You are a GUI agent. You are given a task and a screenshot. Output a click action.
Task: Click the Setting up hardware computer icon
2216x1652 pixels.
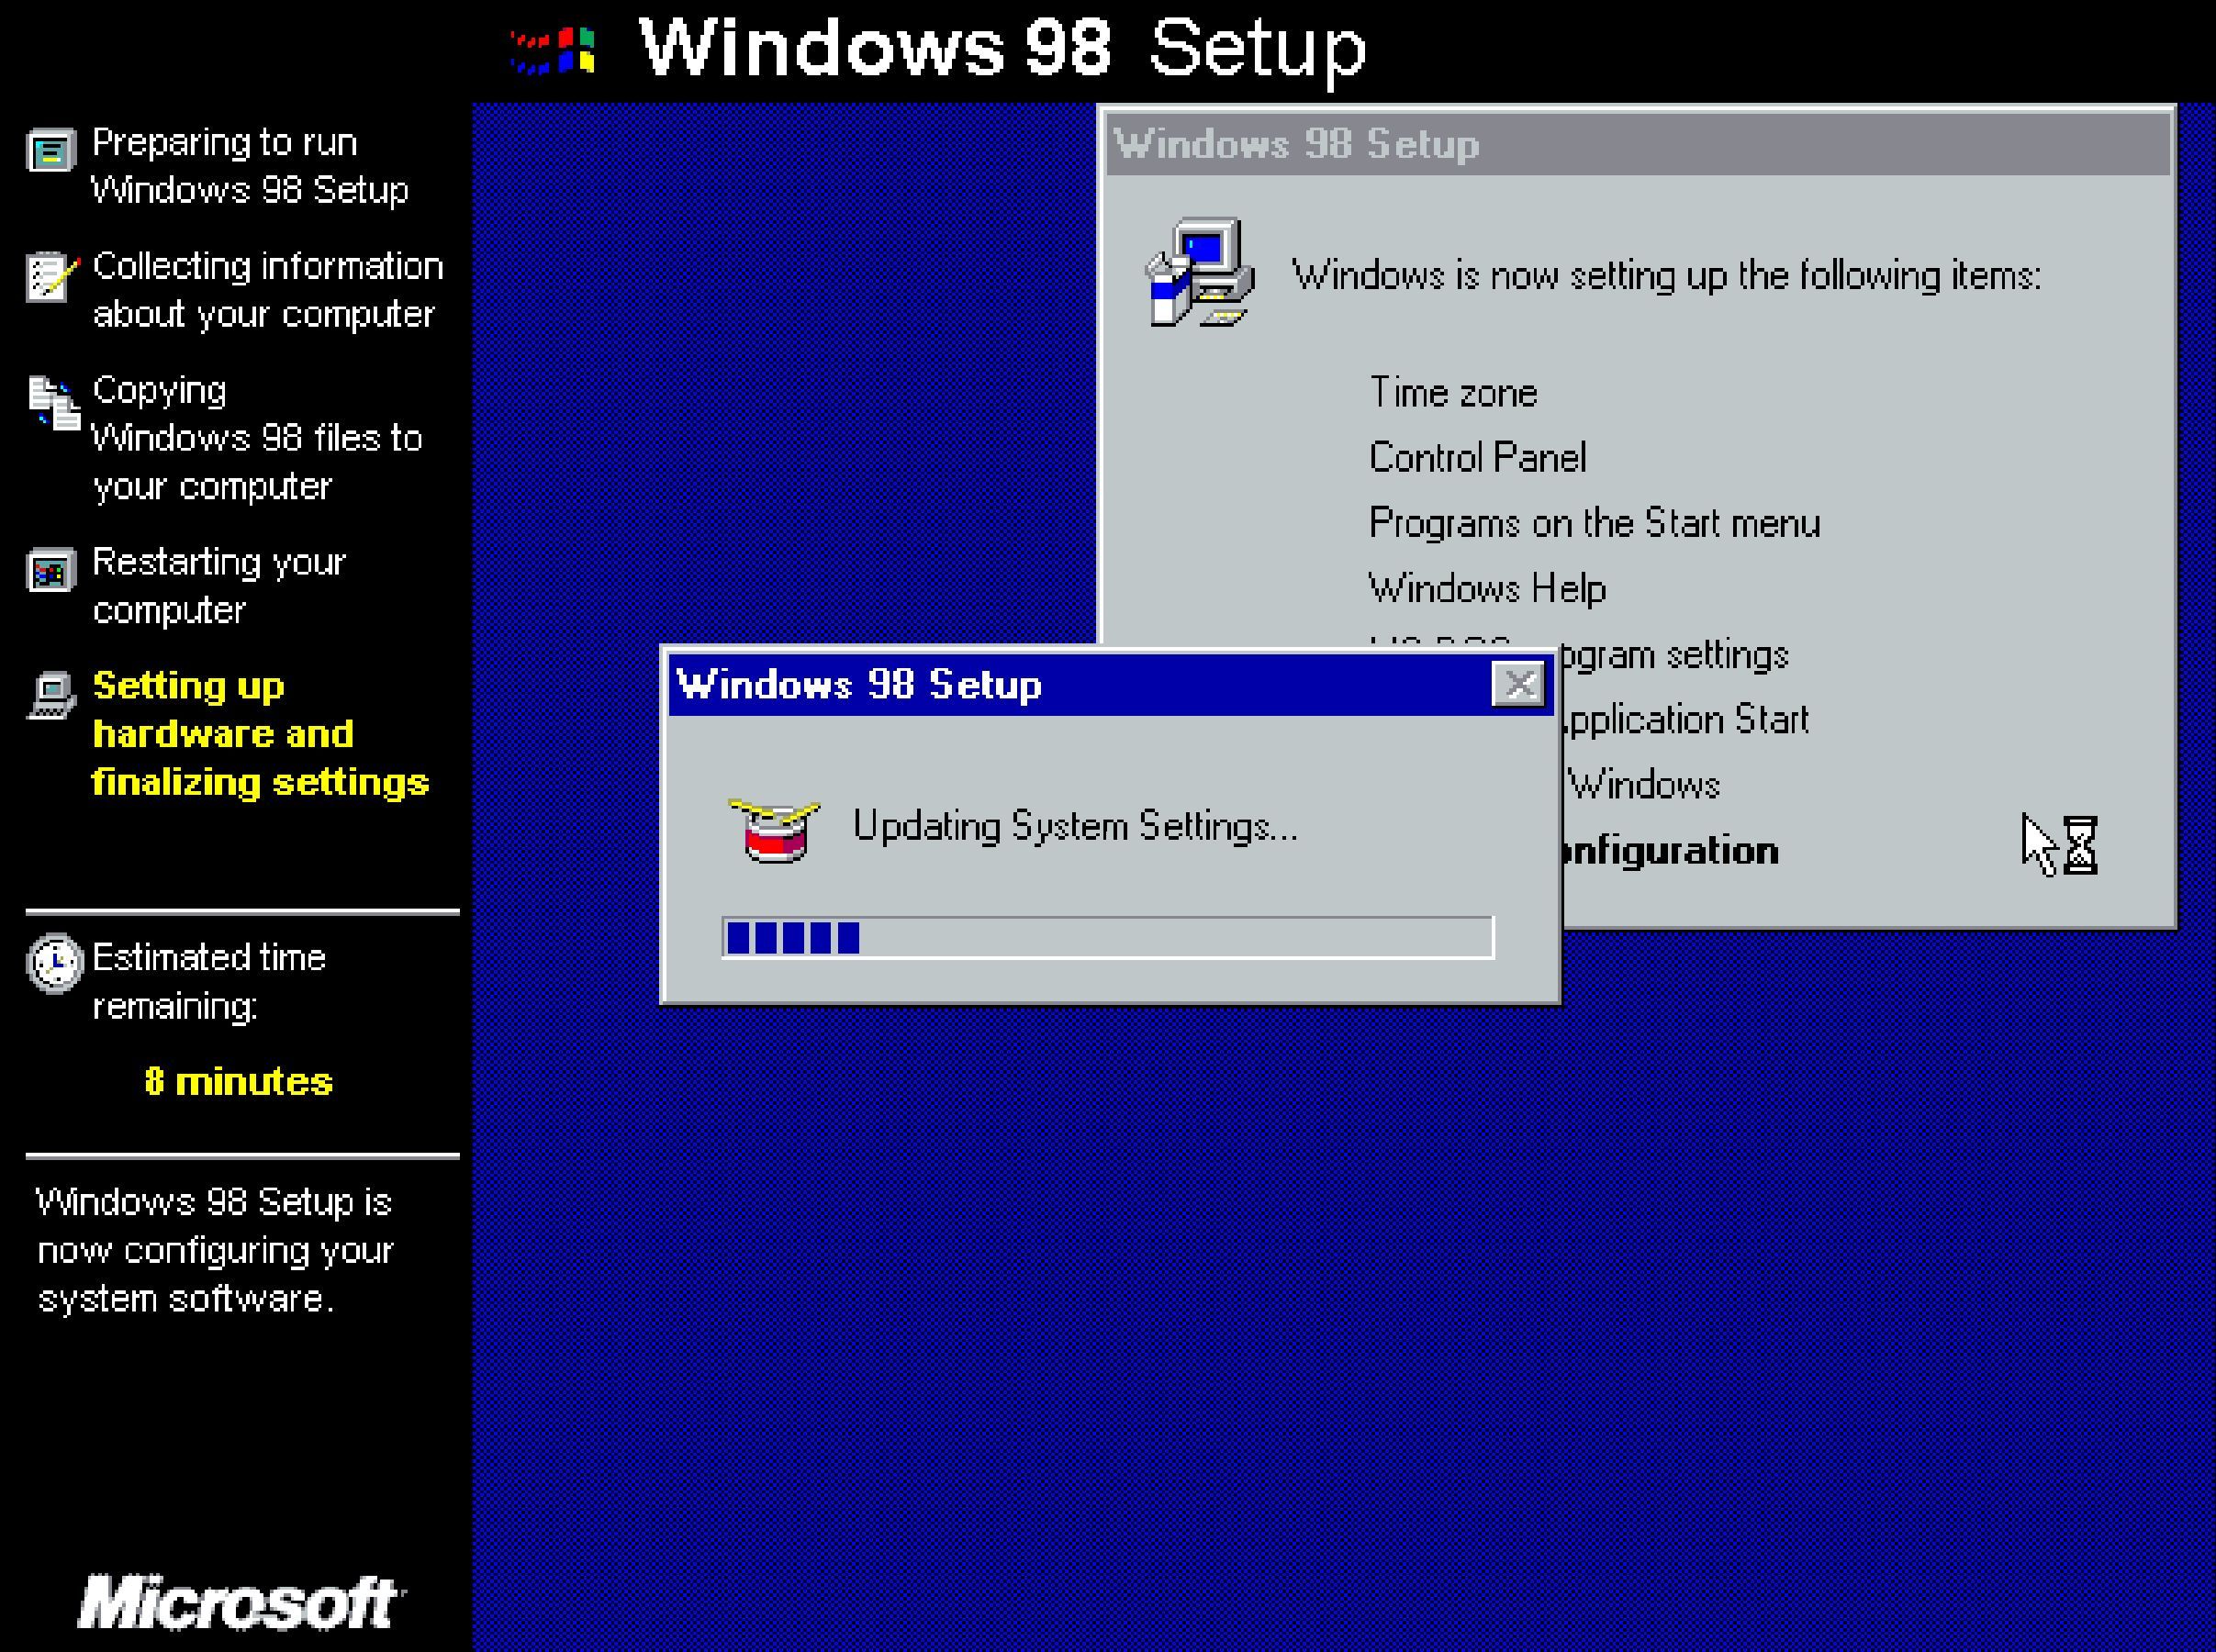tap(51, 695)
